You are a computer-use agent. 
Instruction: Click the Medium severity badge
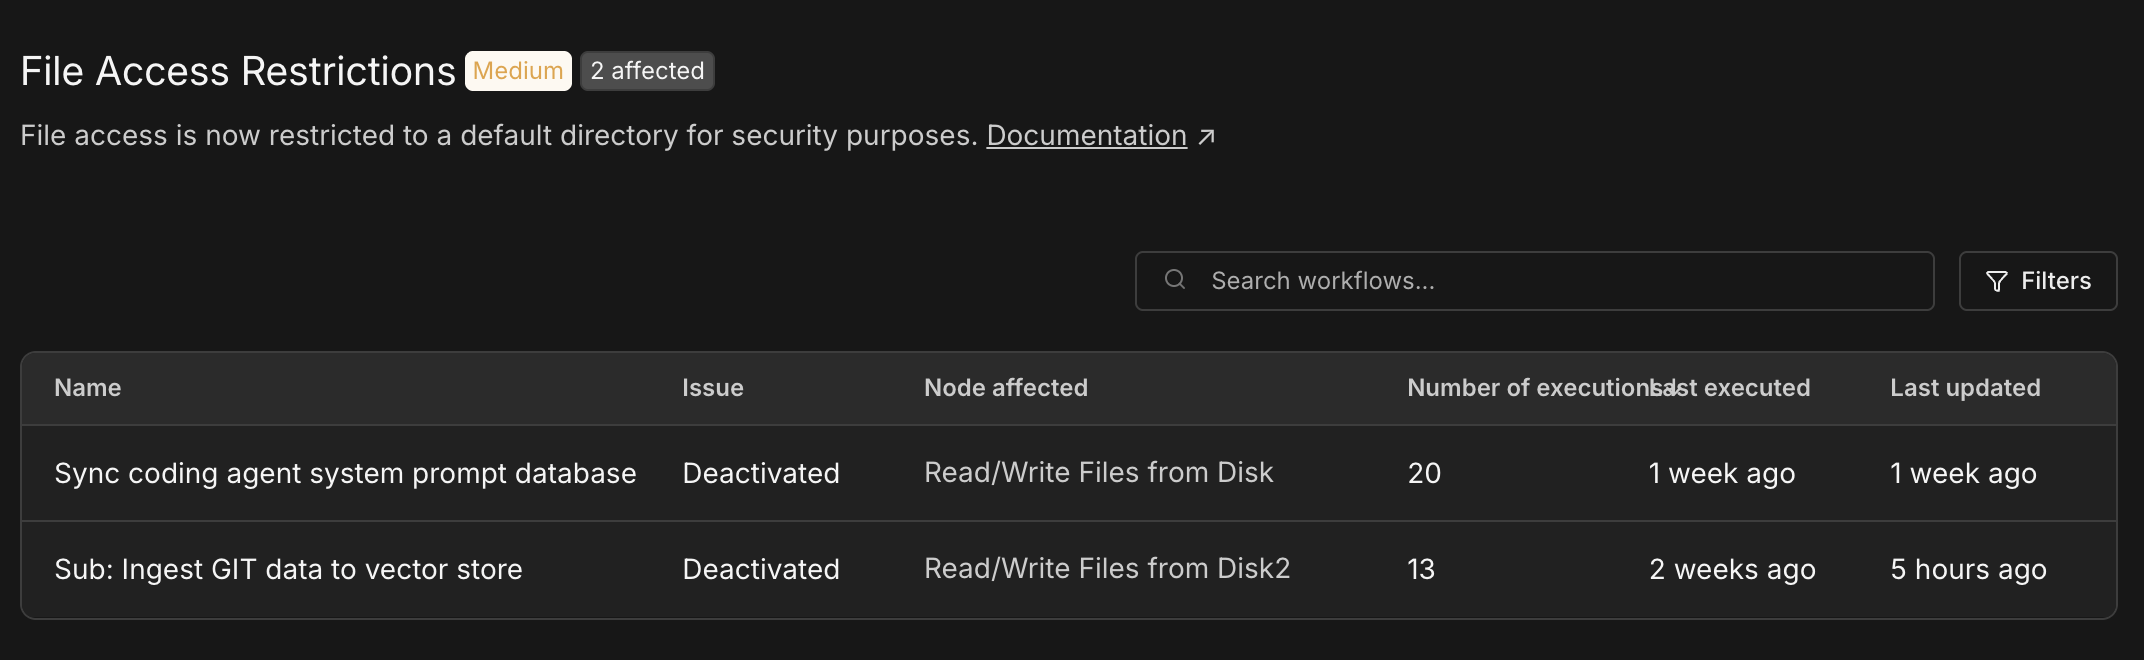[x=518, y=71]
